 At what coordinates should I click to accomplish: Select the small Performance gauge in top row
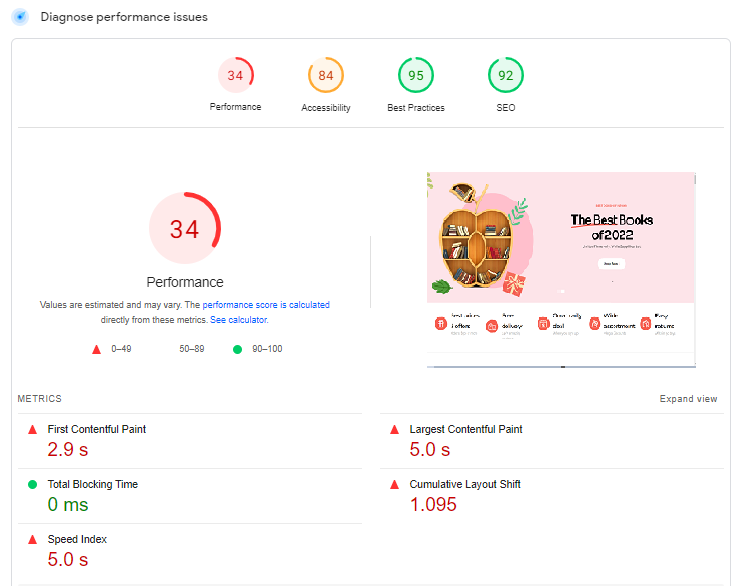[235, 75]
